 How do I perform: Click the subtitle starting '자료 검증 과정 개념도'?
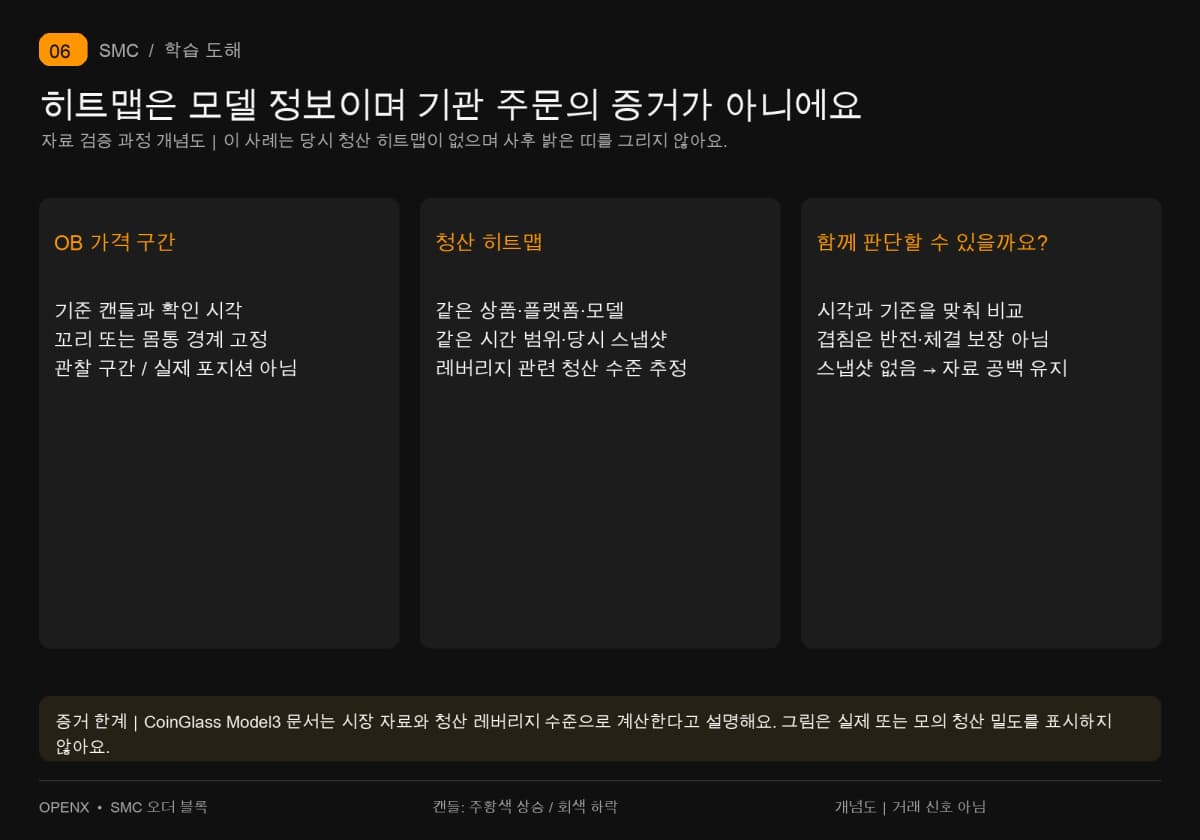point(384,141)
